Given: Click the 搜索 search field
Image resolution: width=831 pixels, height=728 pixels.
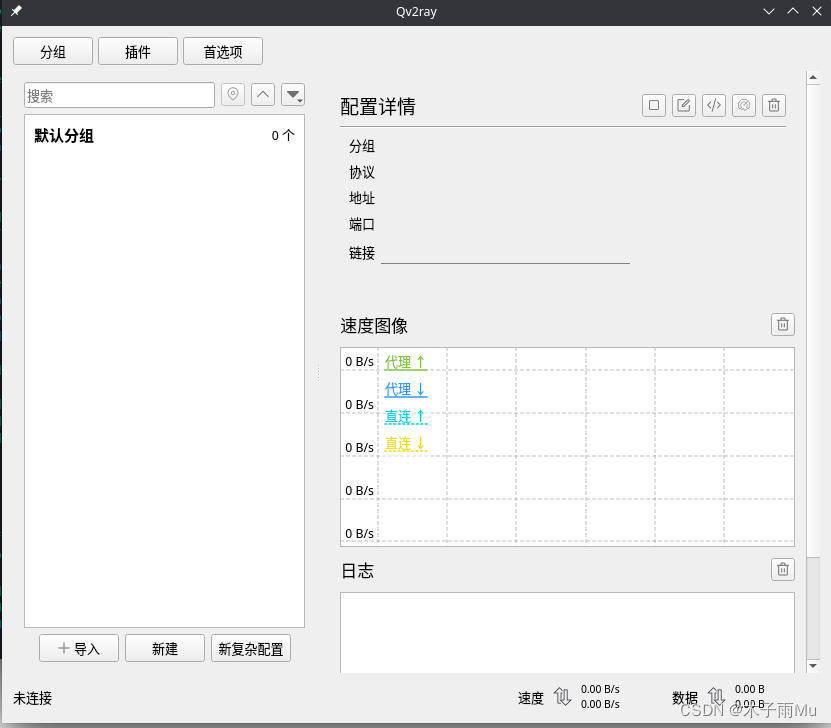Looking at the screenshot, I should click(119, 95).
